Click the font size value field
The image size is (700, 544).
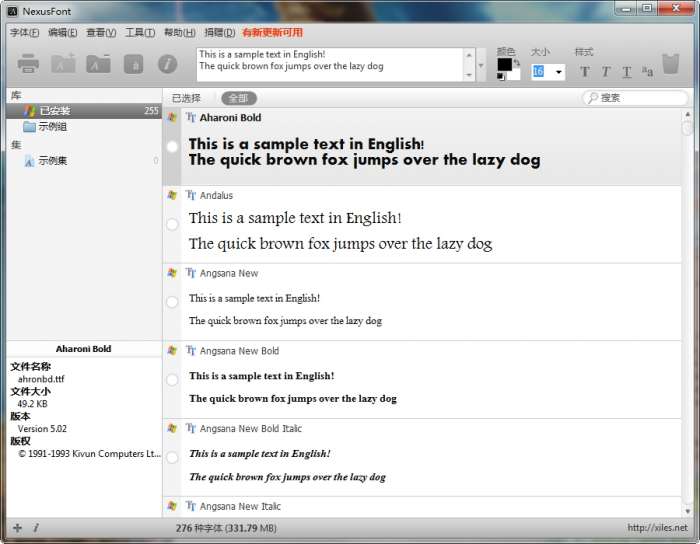coord(542,72)
